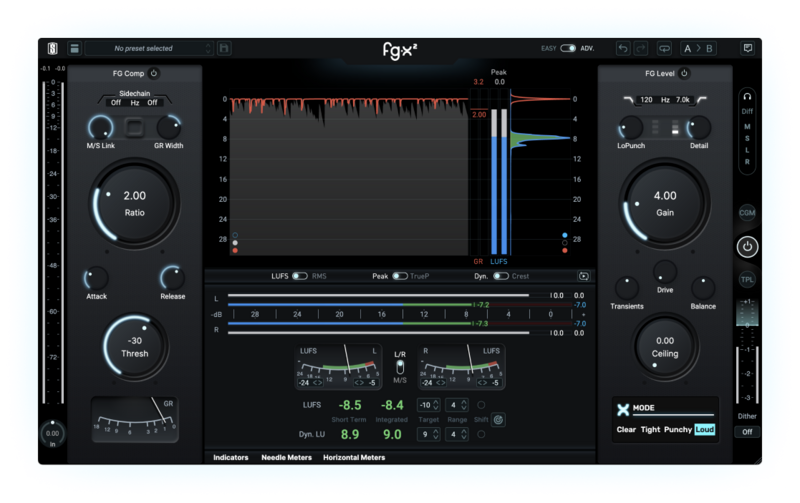Toggle the L/R to M/S switch
The image size is (800, 503).
click(x=400, y=368)
